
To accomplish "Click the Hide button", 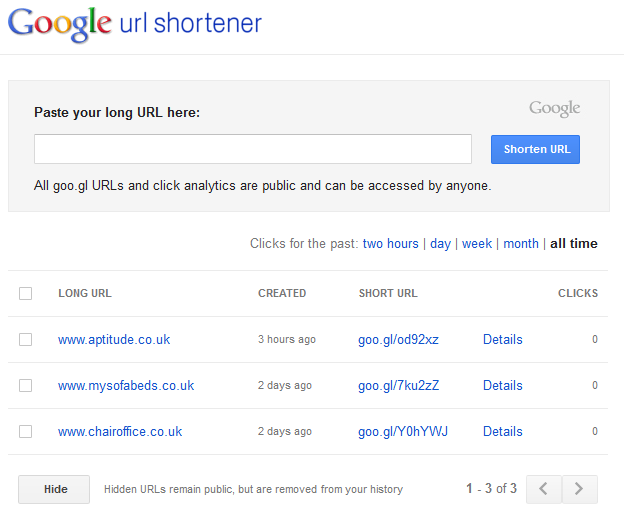I will point(54,489).
